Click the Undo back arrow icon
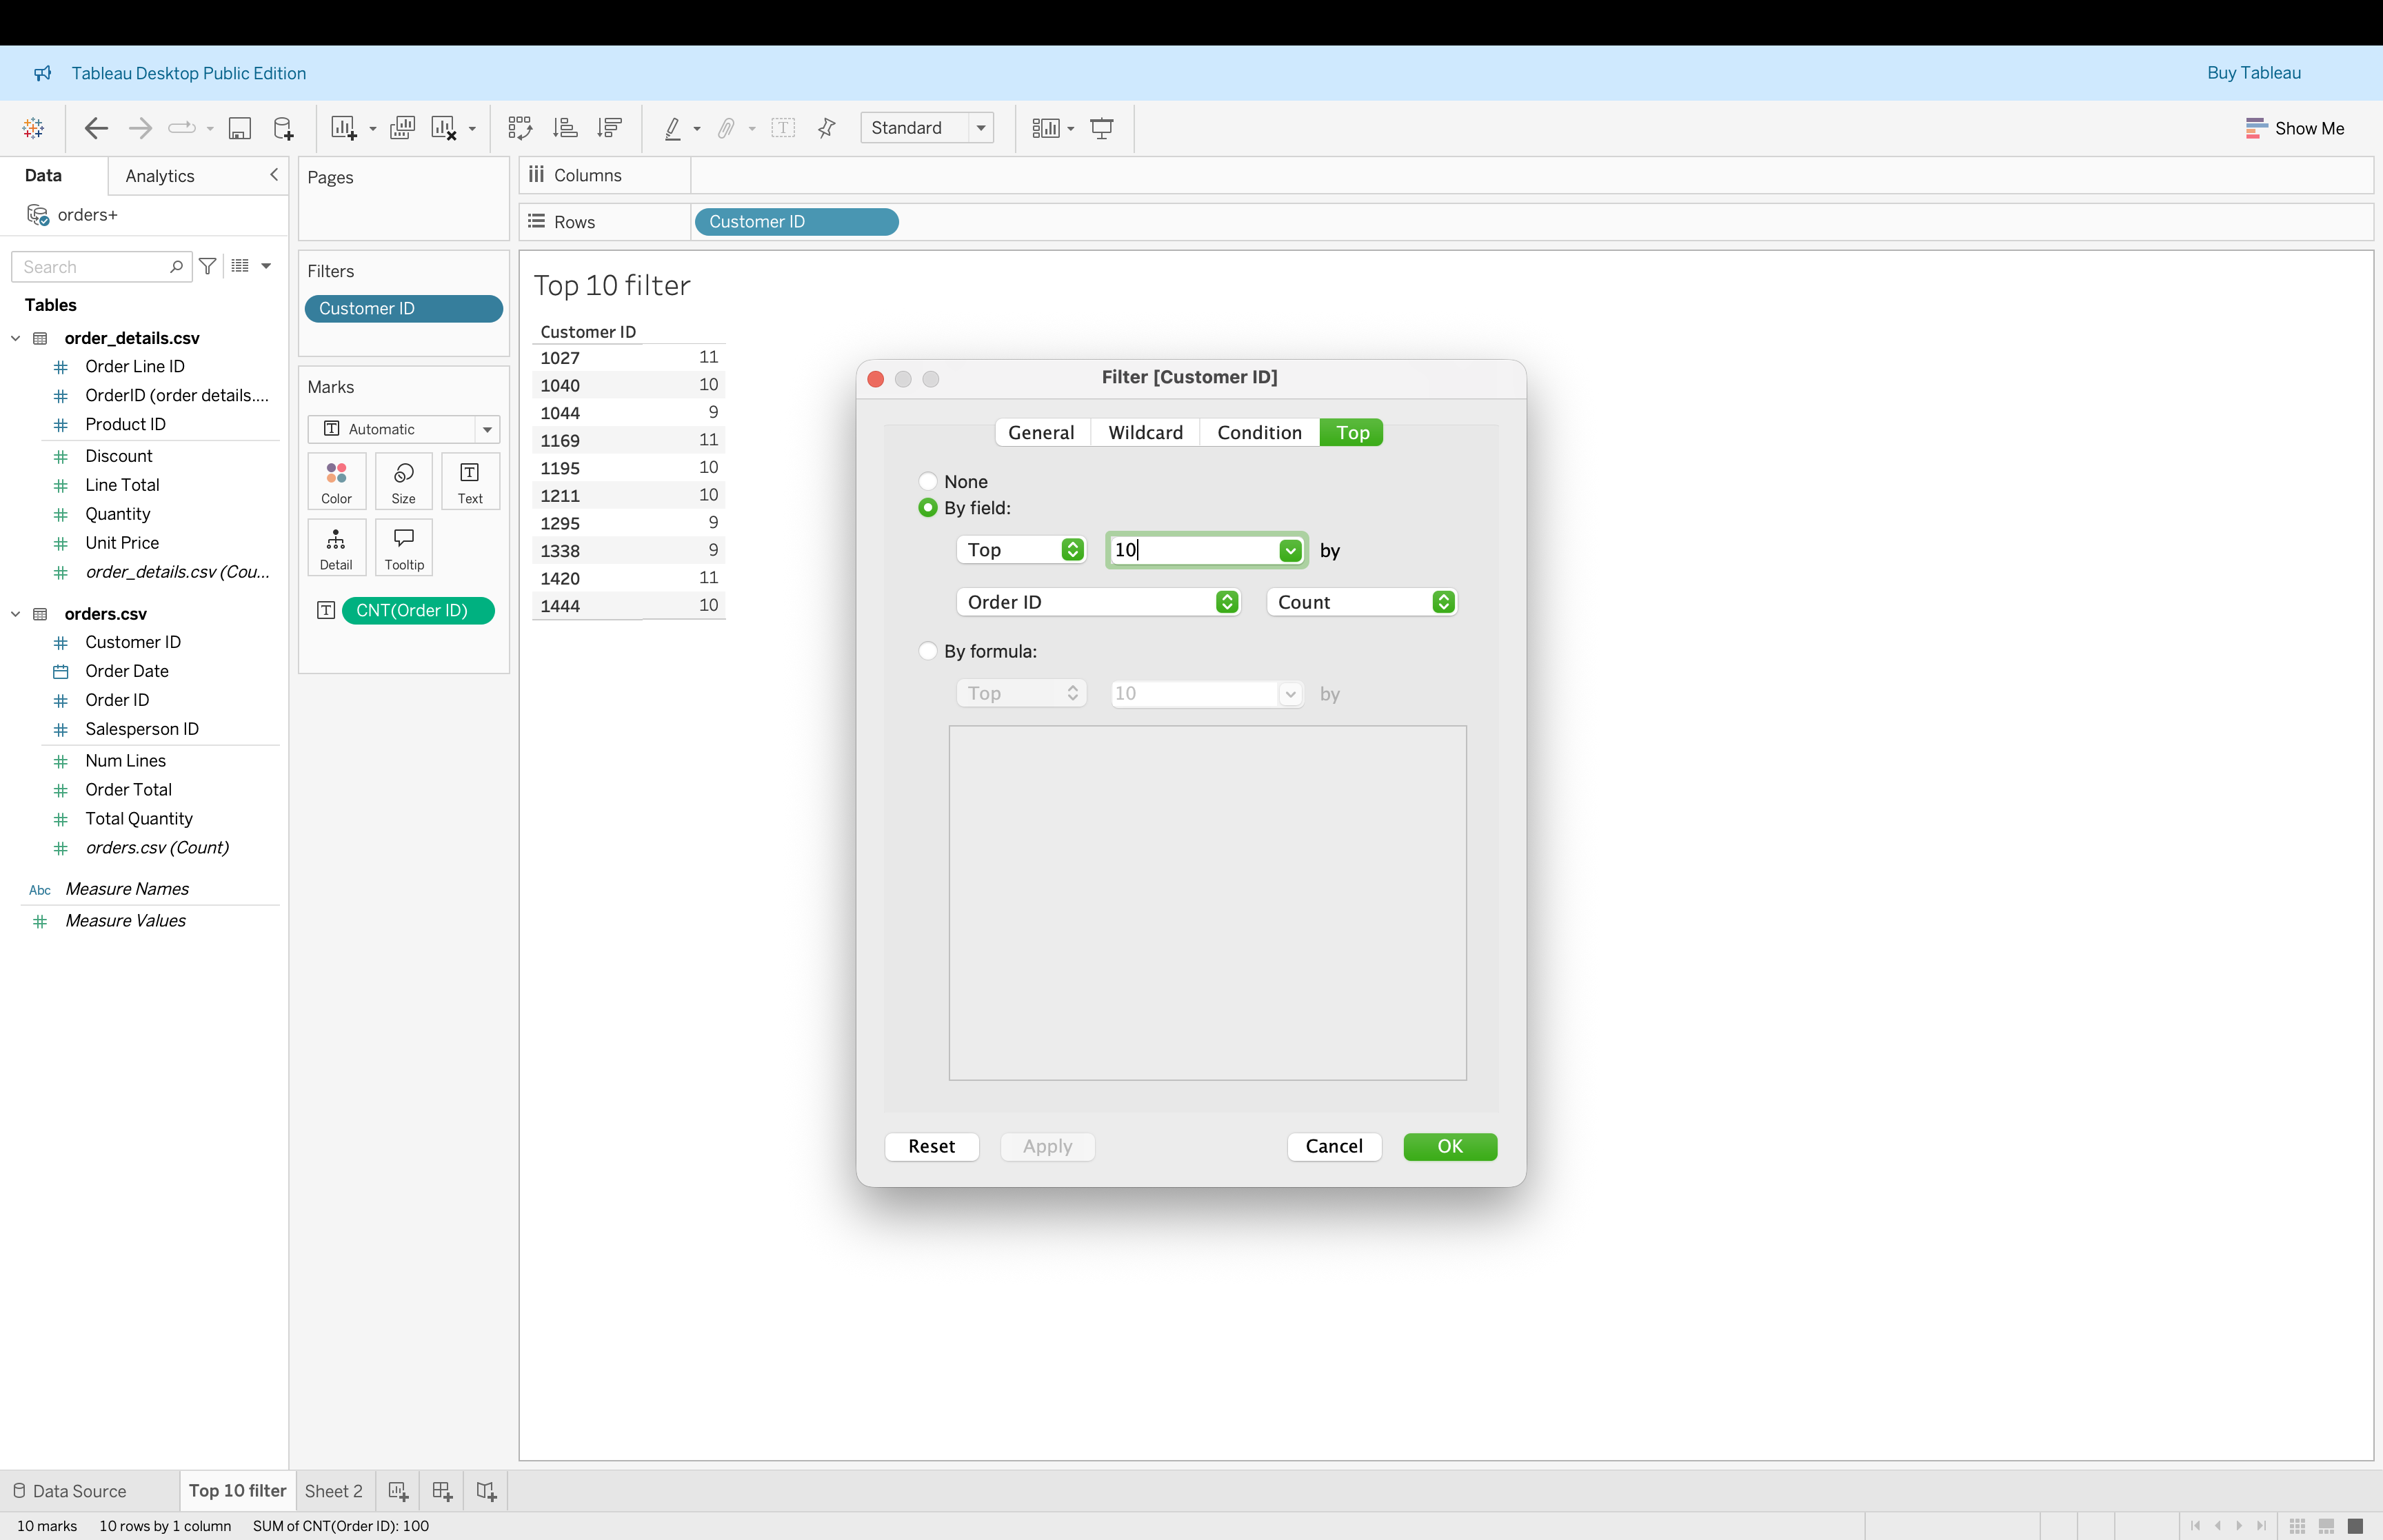The image size is (2383, 1540). click(x=96, y=128)
